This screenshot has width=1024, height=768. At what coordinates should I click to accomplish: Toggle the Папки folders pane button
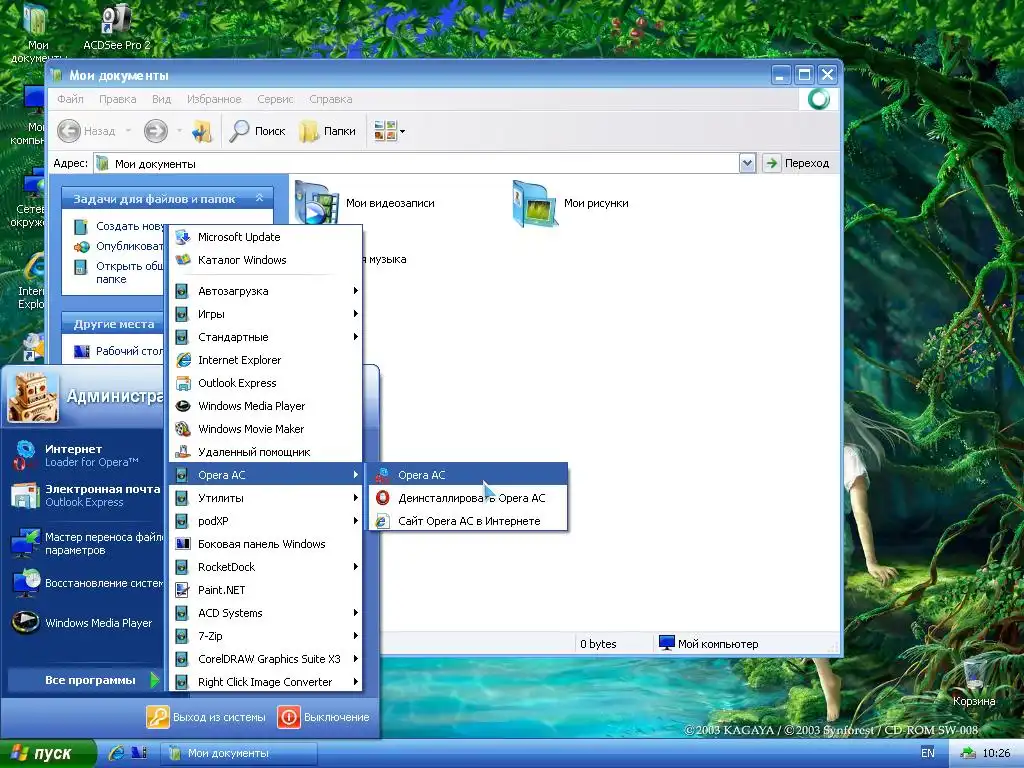pyautogui.click(x=328, y=131)
